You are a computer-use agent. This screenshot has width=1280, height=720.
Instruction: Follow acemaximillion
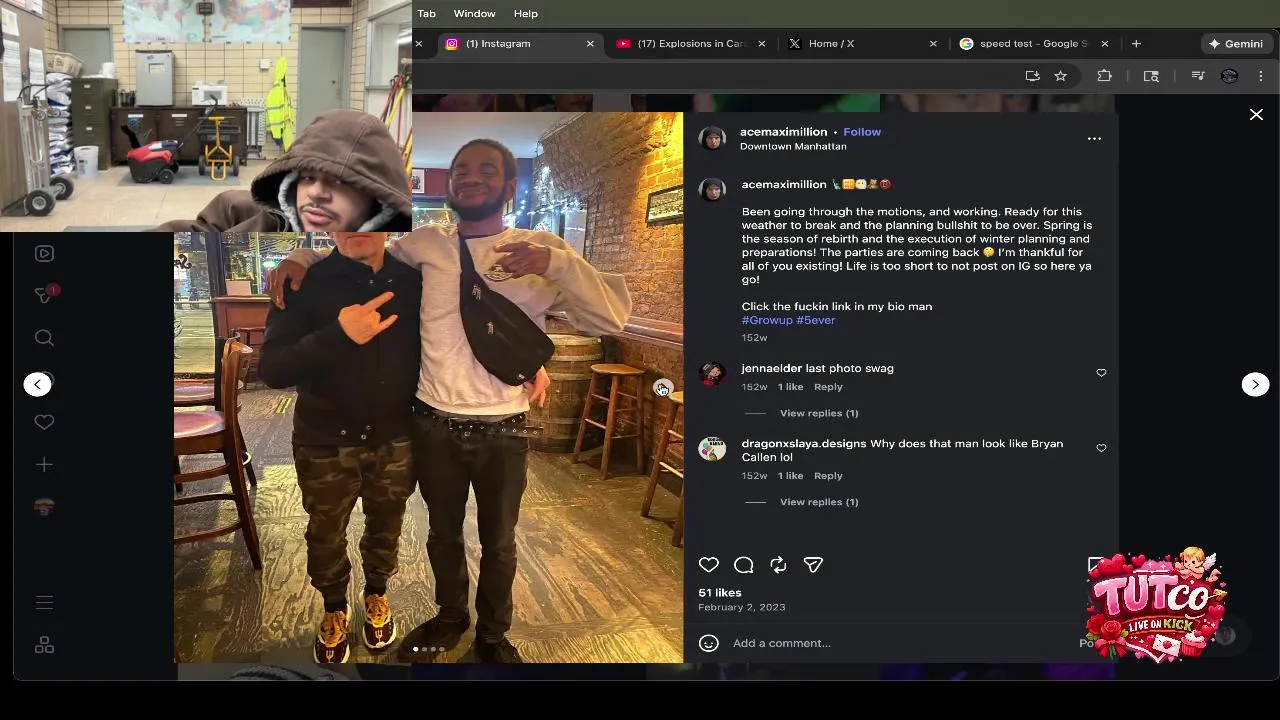point(861,132)
